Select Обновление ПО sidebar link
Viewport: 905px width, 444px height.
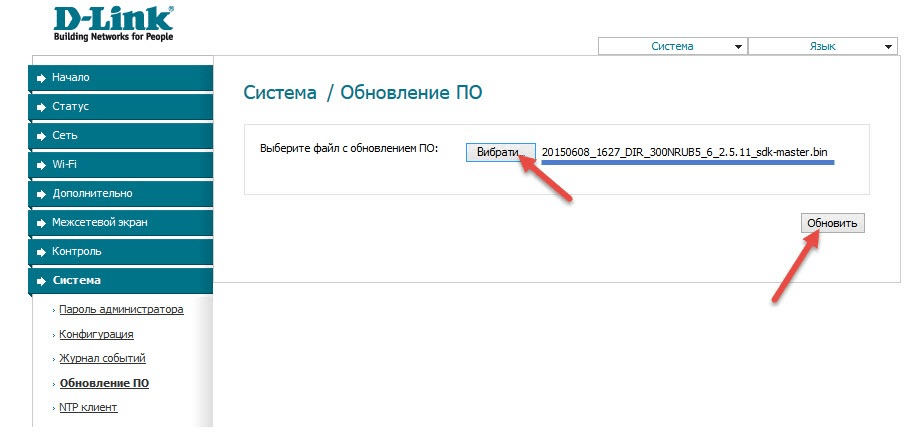104,383
